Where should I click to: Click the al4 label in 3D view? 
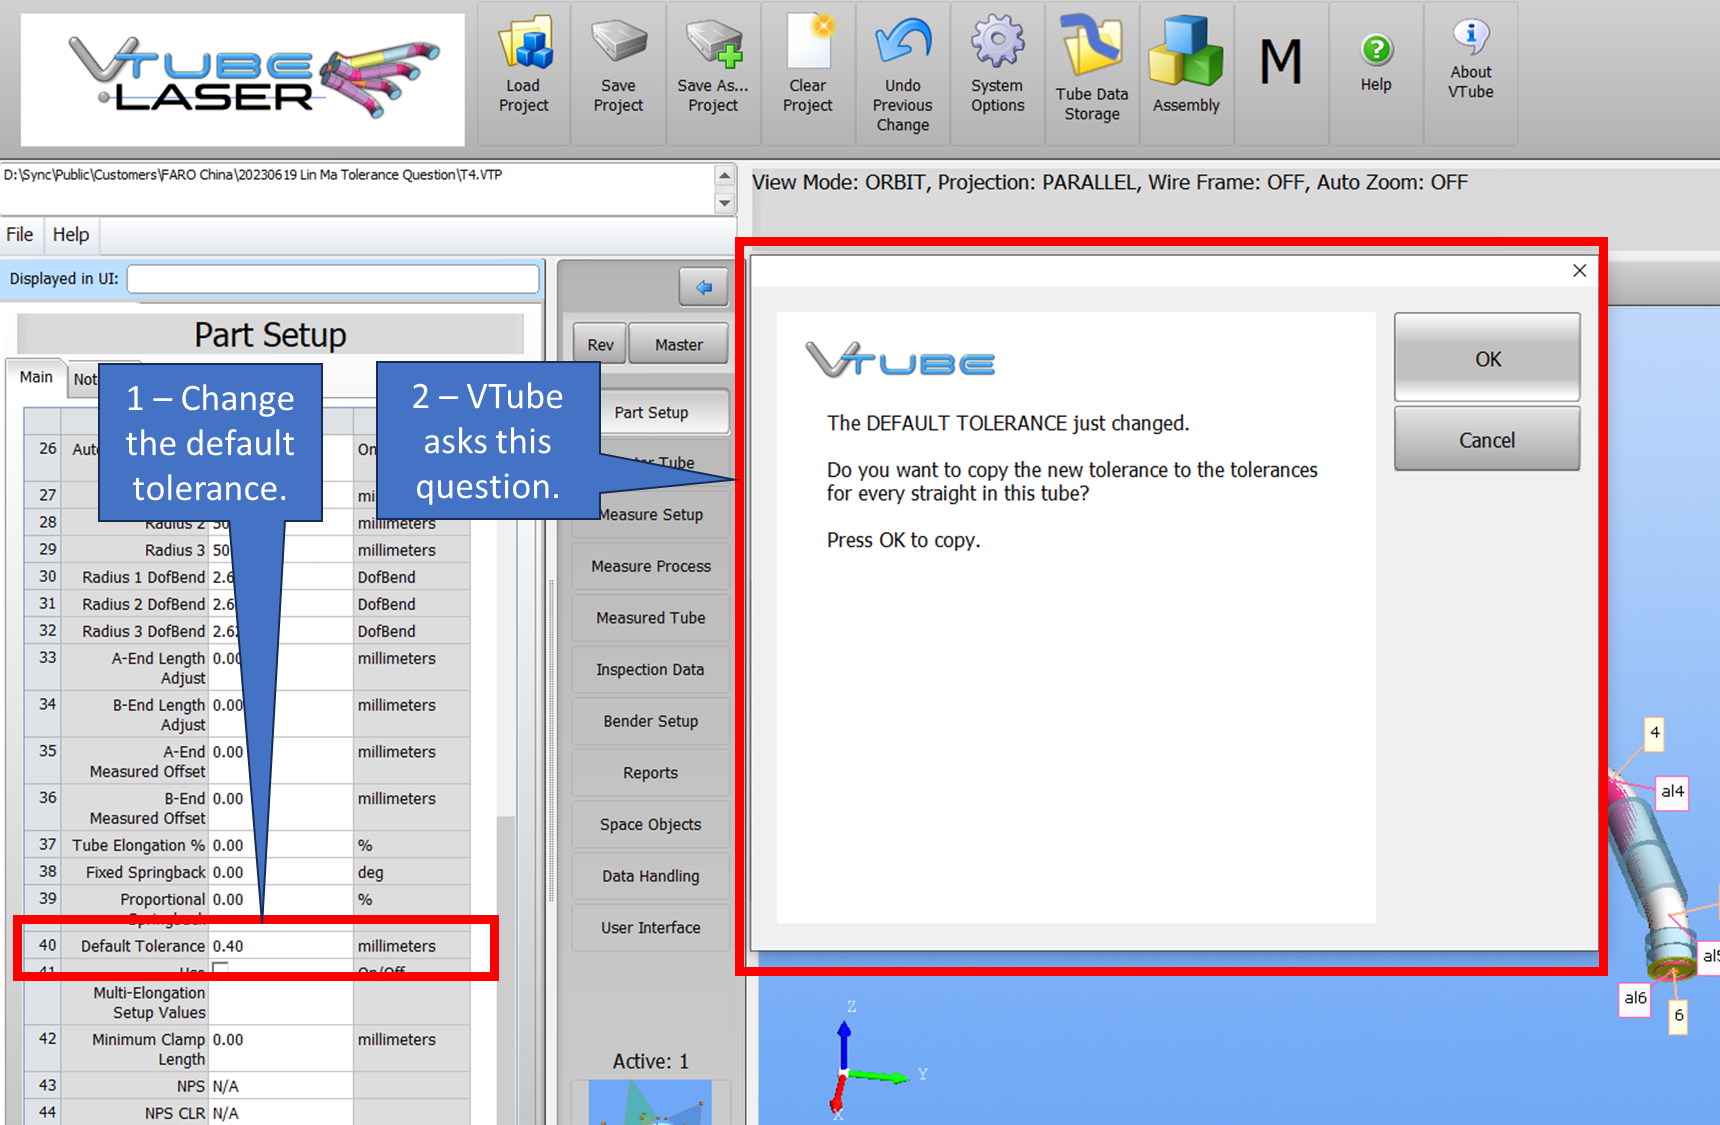(1672, 791)
